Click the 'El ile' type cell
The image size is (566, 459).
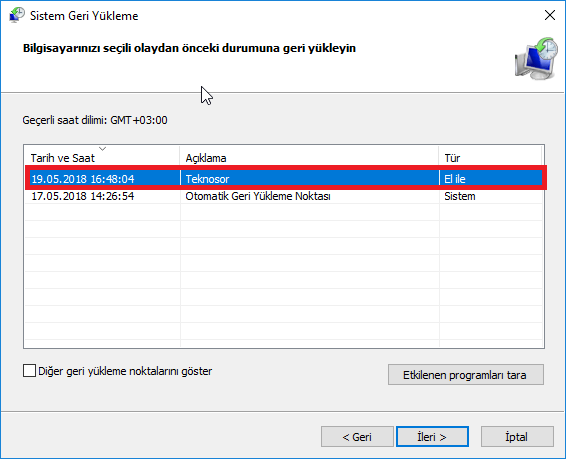point(454,179)
